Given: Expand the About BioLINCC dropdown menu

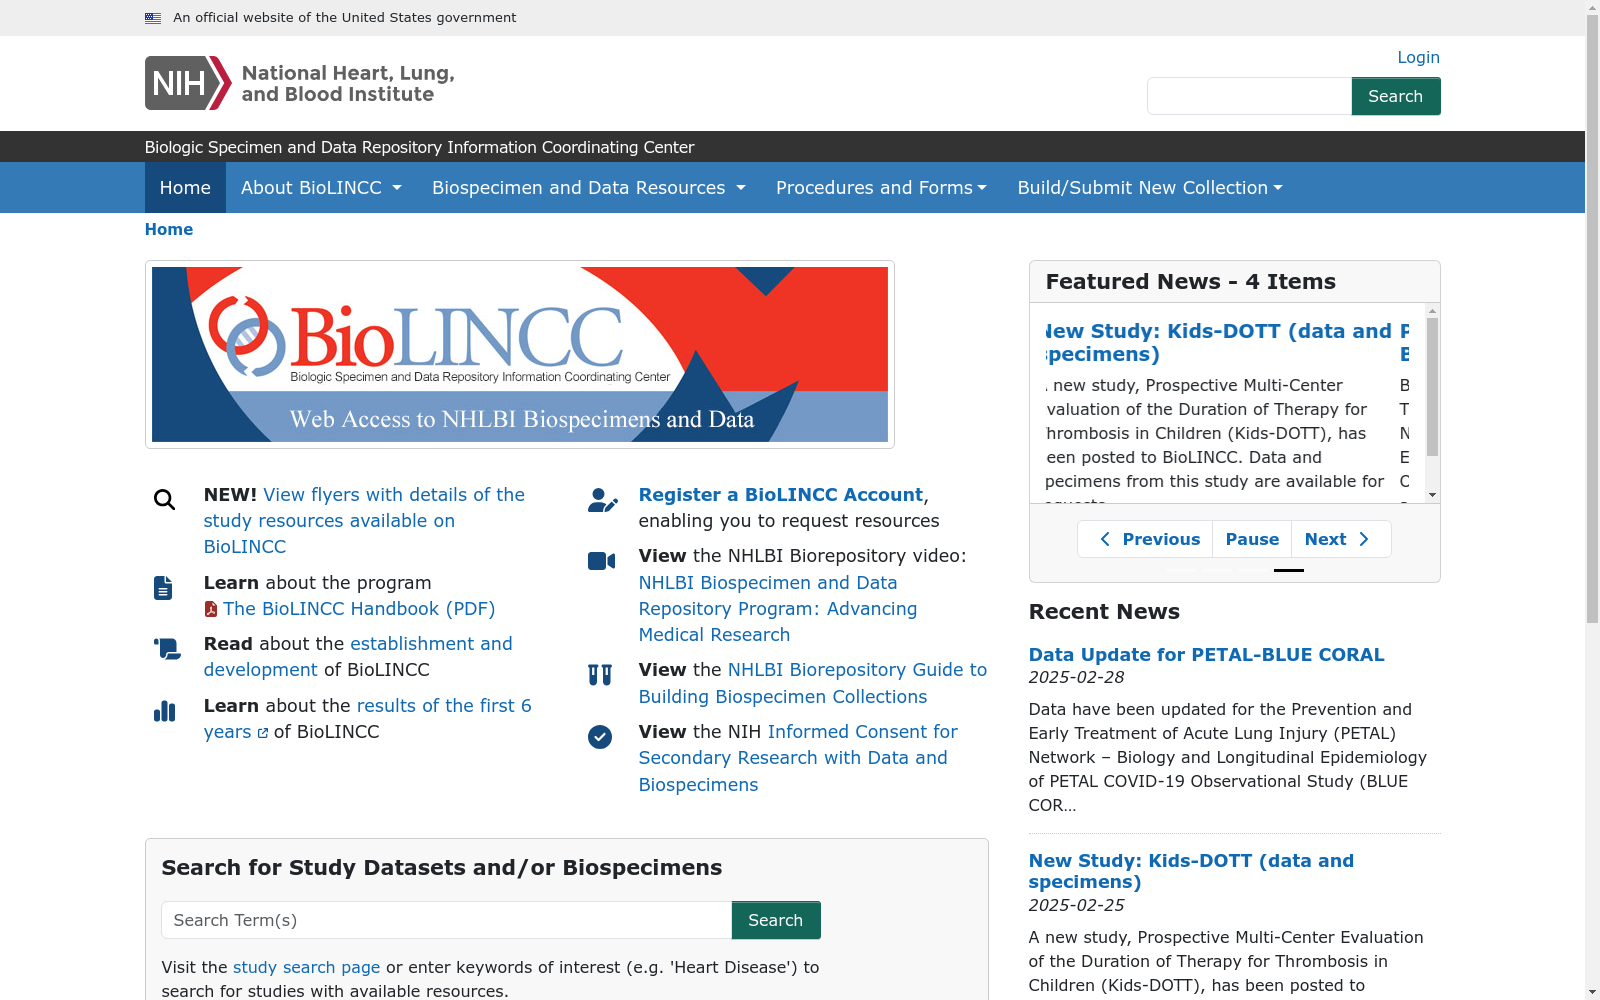Looking at the screenshot, I should 321,188.
